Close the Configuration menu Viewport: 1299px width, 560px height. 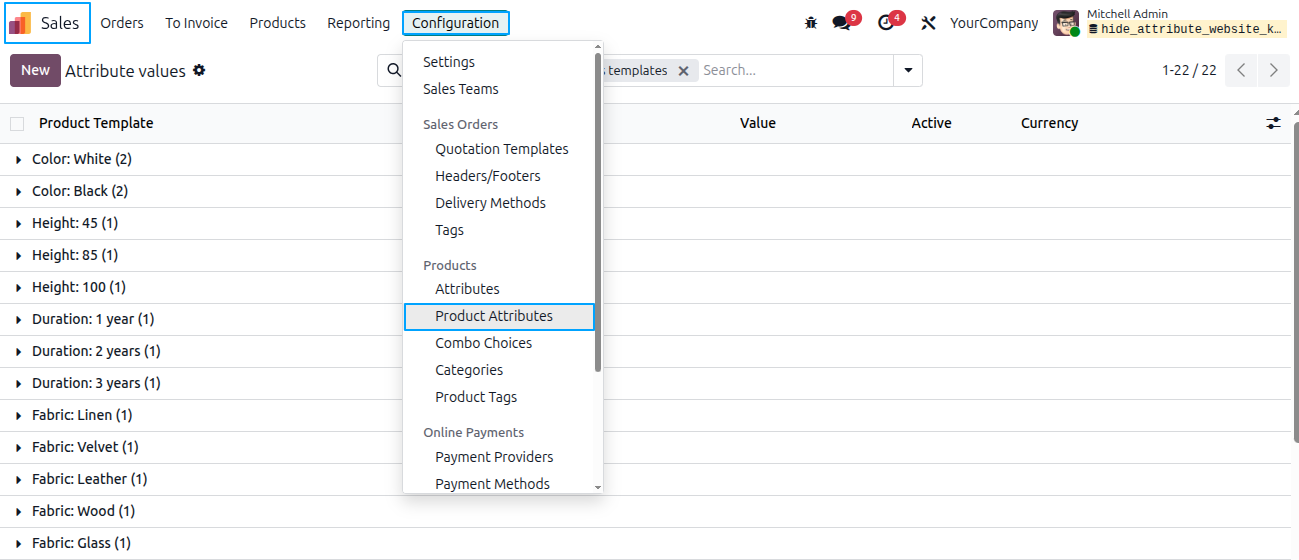pyautogui.click(x=455, y=23)
